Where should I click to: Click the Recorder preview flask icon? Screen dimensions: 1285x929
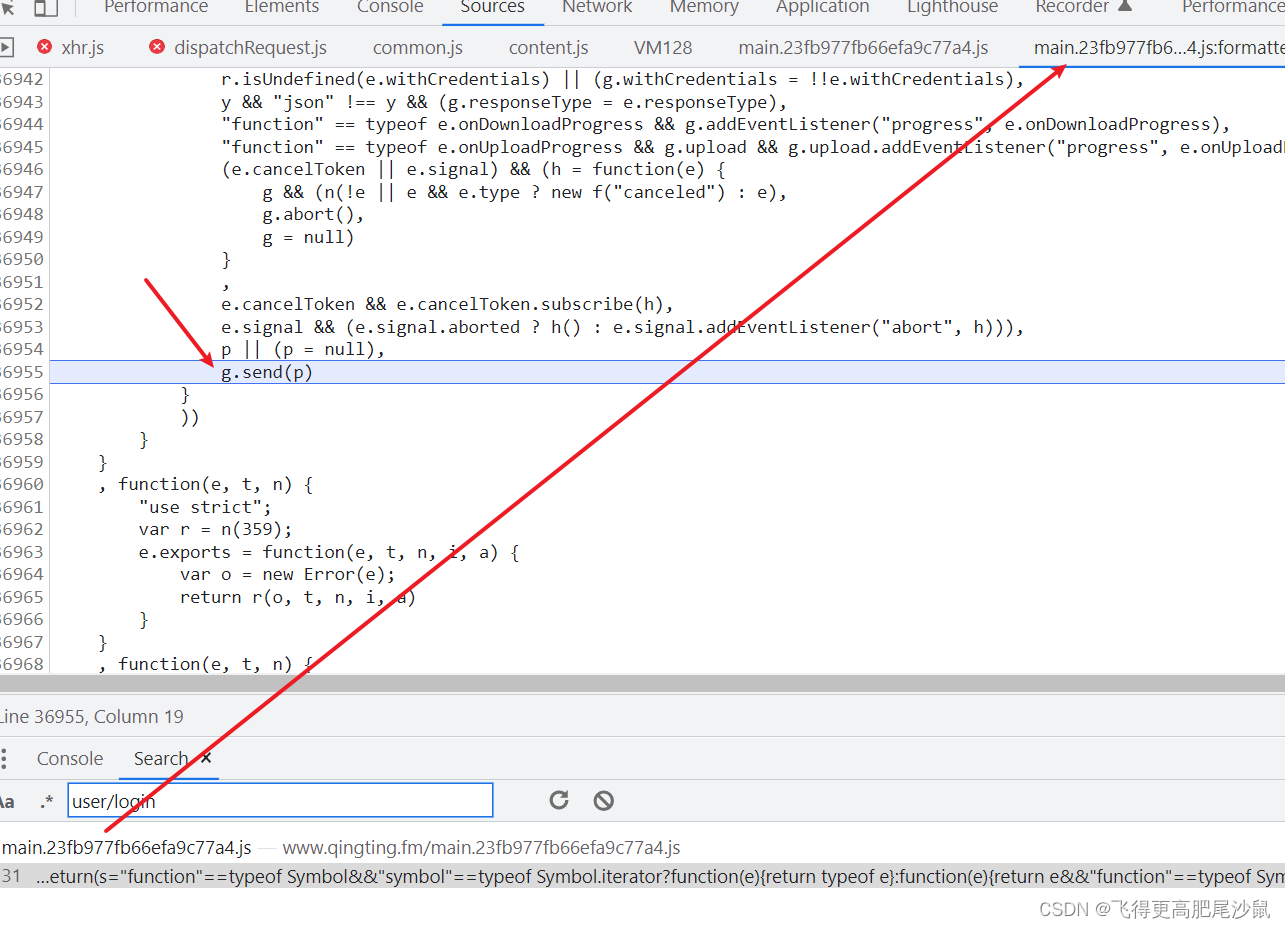tap(1125, 7)
